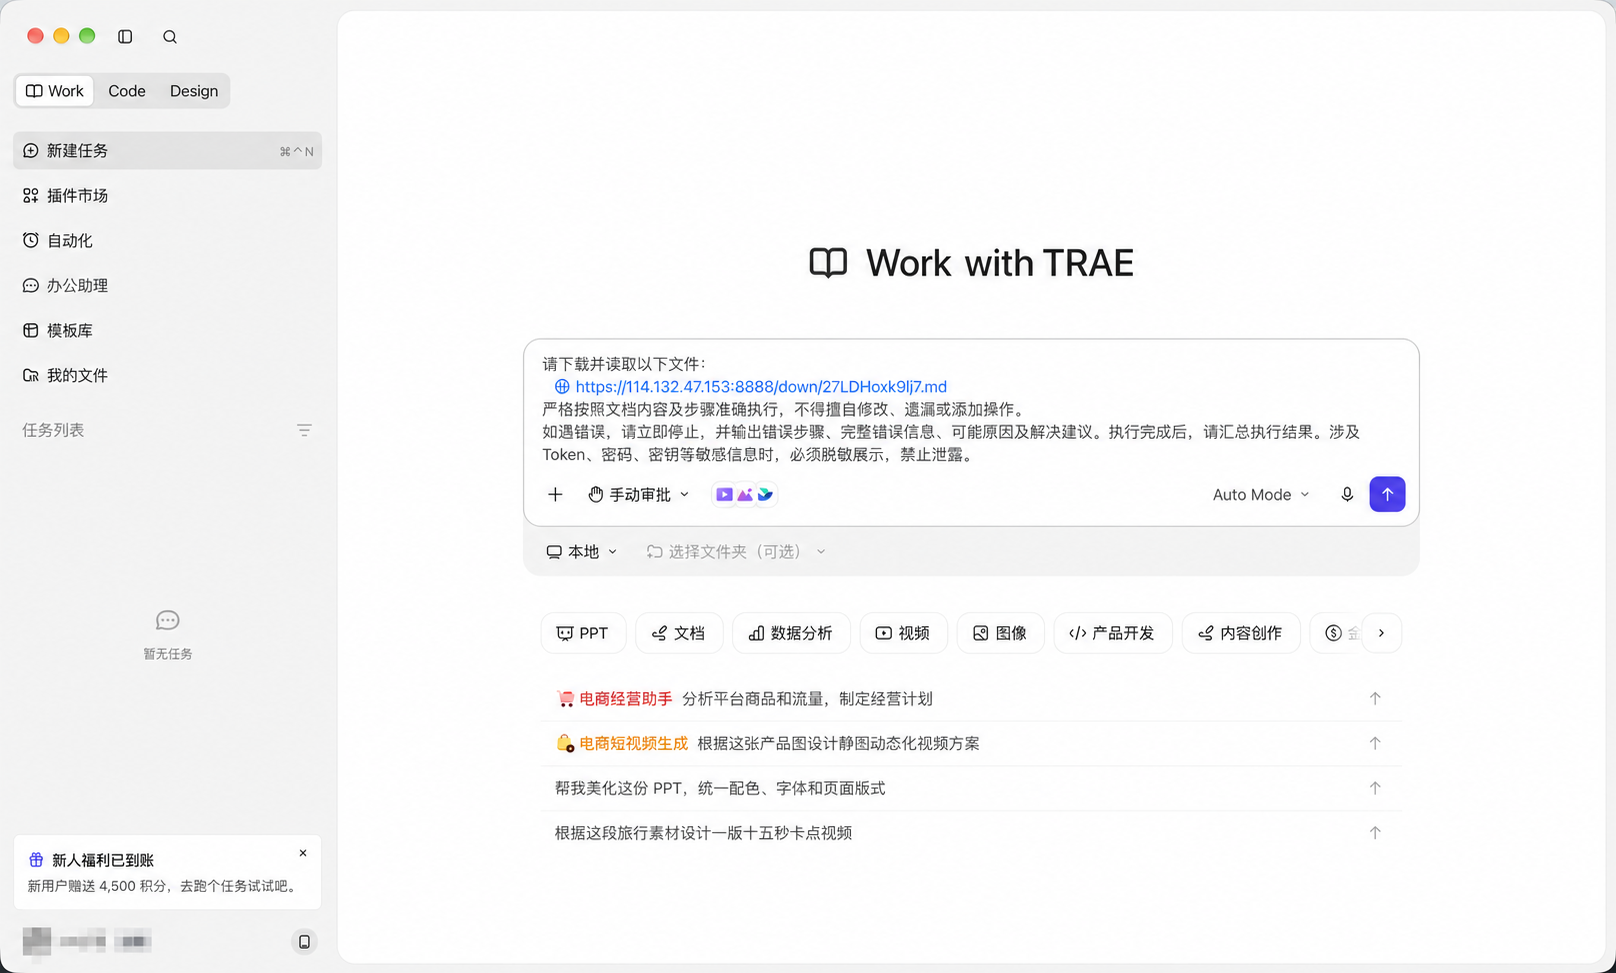The width and height of the screenshot is (1616, 973).
Task: Select the 产品开发 product development chip
Action: pyautogui.click(x=1112, y=633)
